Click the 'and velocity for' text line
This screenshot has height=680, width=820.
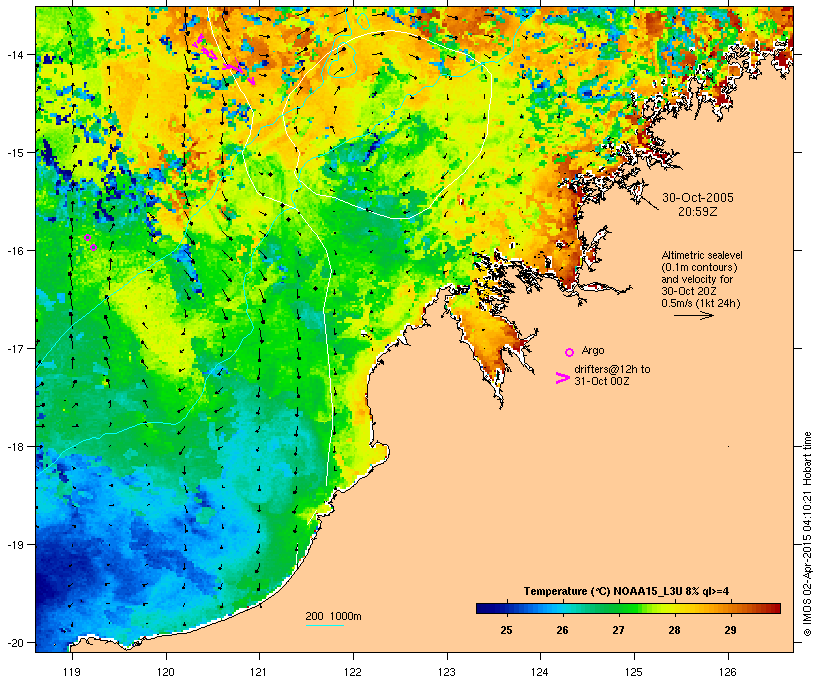coord(697,279)
